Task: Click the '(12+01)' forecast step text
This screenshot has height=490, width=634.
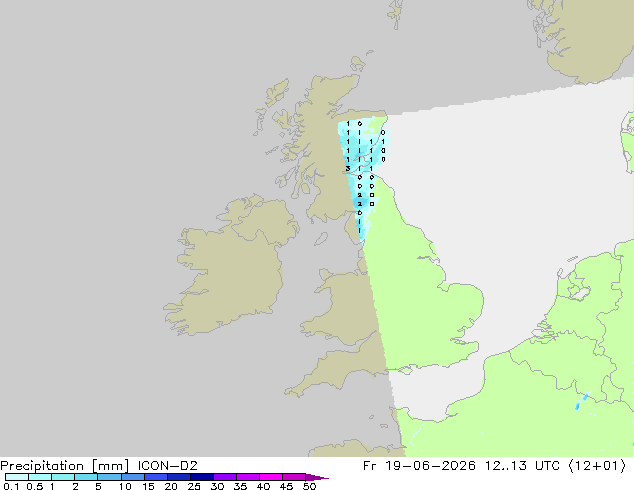Action: click(597, 466)
